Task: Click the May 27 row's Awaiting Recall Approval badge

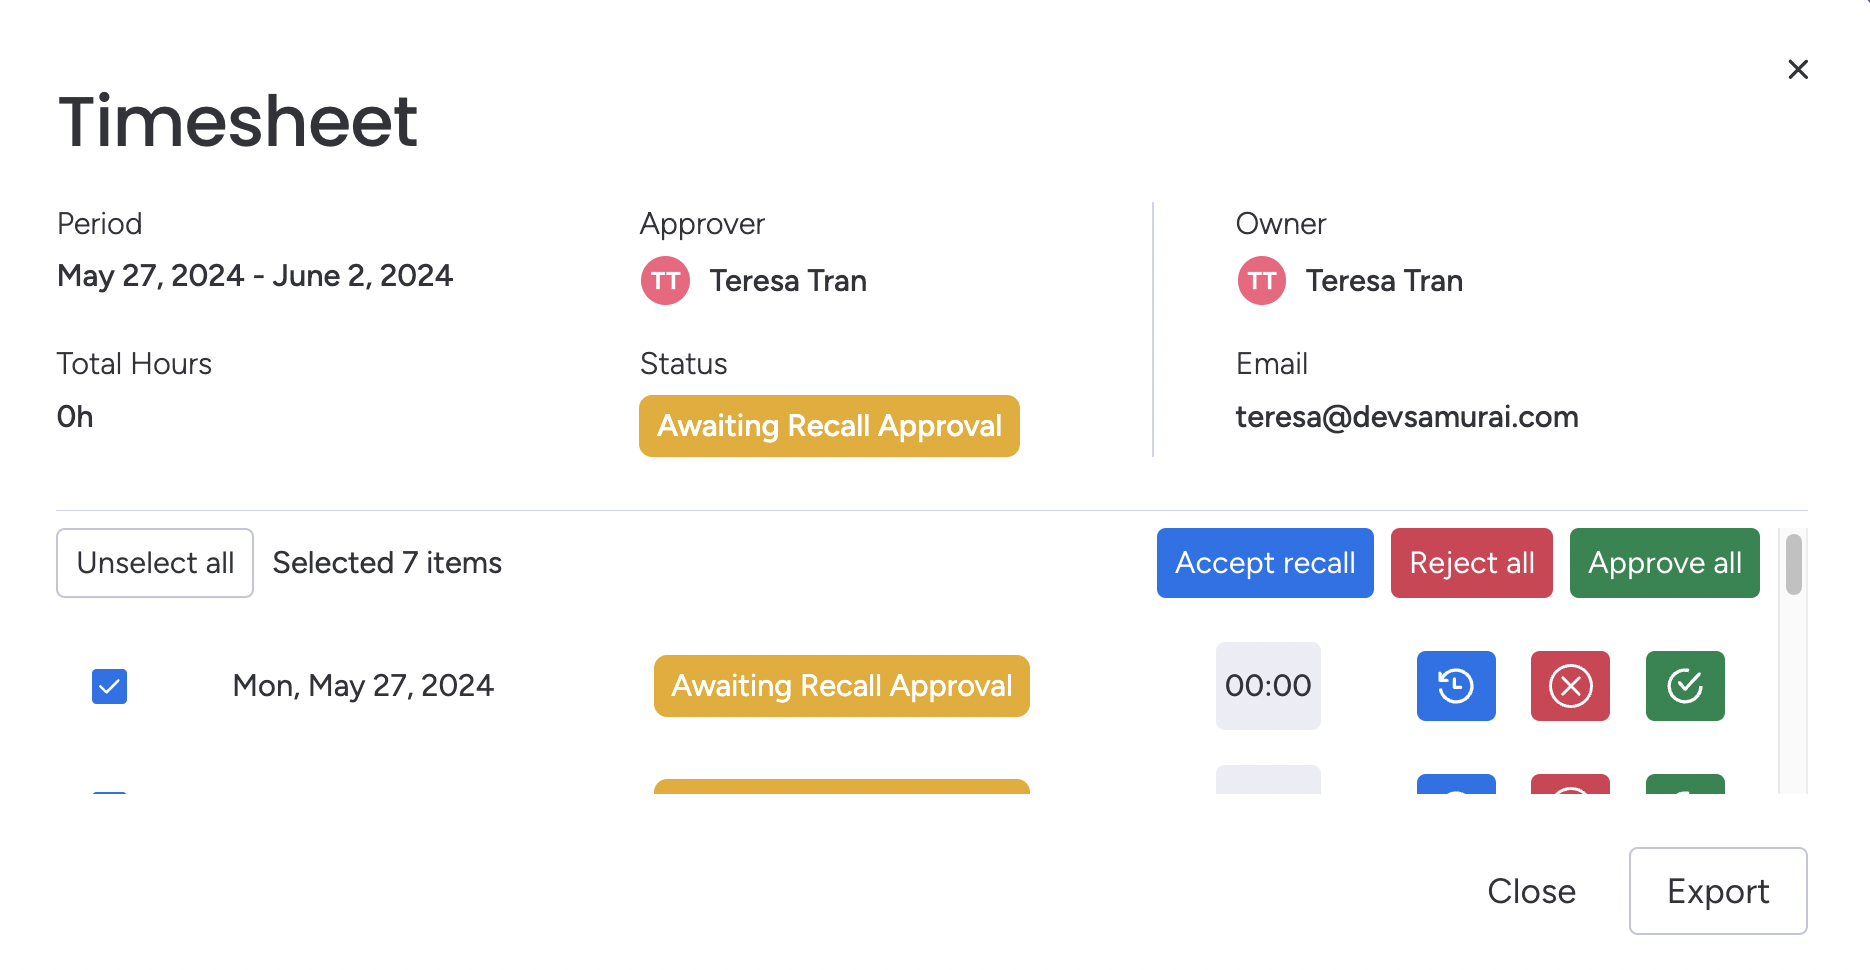Action: tap(841, 686)
